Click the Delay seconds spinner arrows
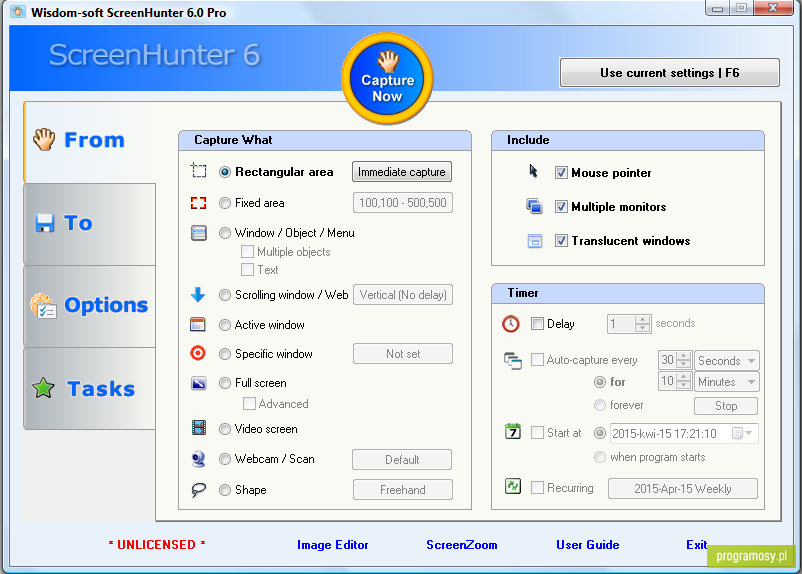Image resolution: width=802 pixels, height=574 pixels. click(642, 324)
